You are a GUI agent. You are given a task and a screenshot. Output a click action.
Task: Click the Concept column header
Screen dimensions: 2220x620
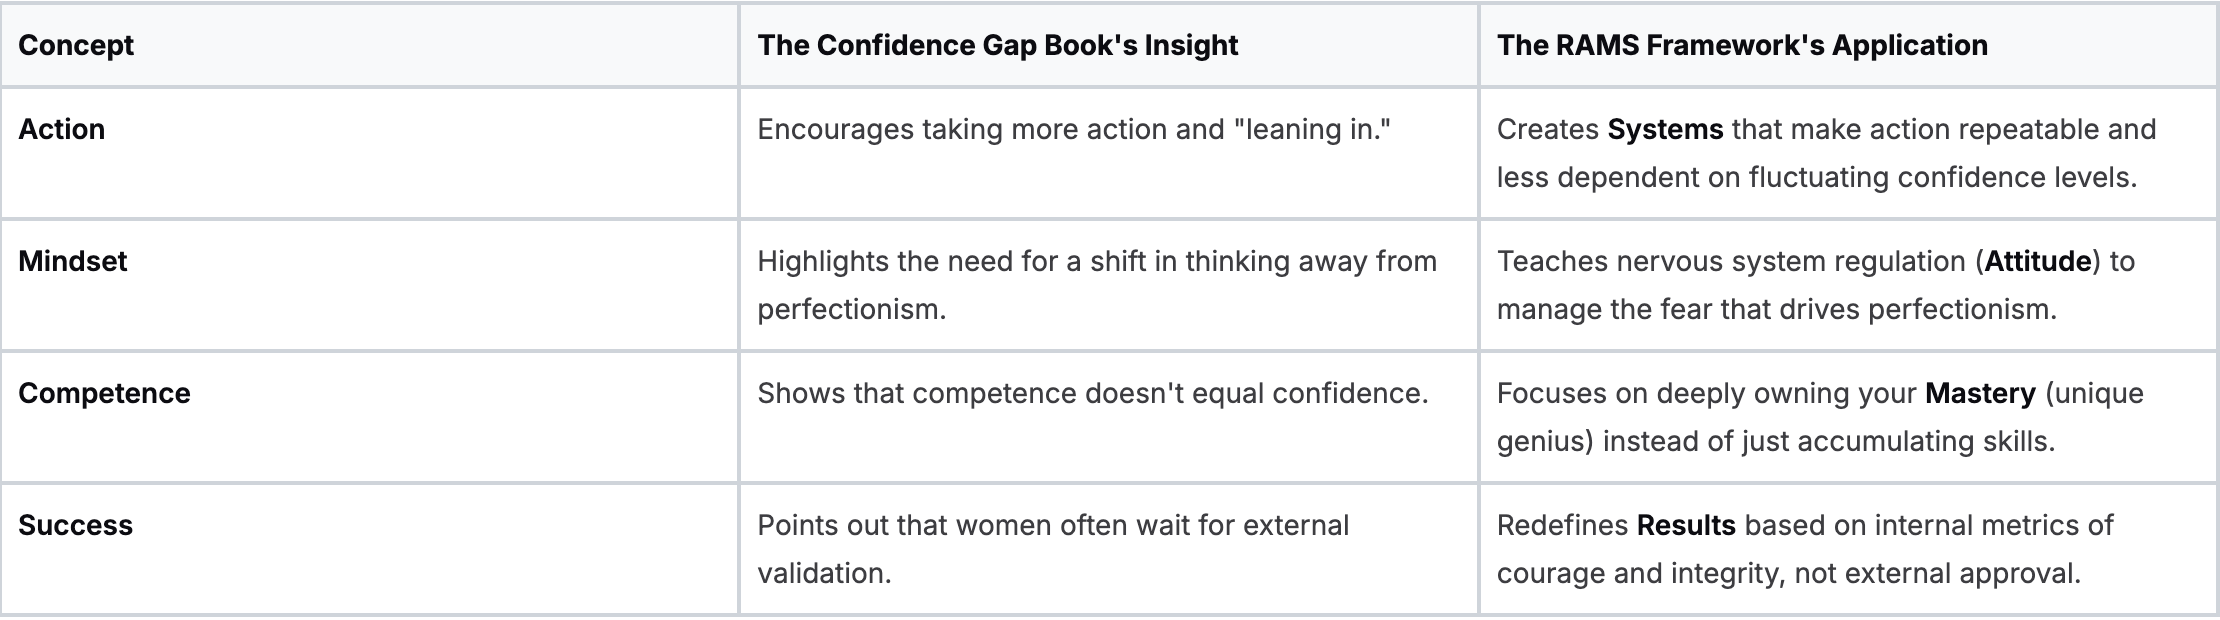point(76,45)
